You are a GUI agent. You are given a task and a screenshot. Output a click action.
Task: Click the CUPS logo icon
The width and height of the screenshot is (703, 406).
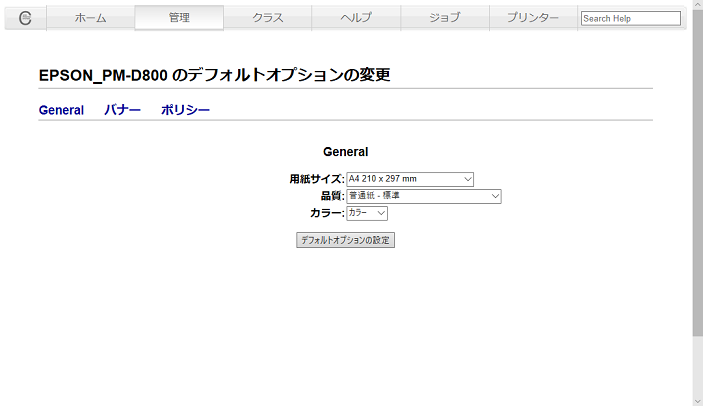coord(25,18)
